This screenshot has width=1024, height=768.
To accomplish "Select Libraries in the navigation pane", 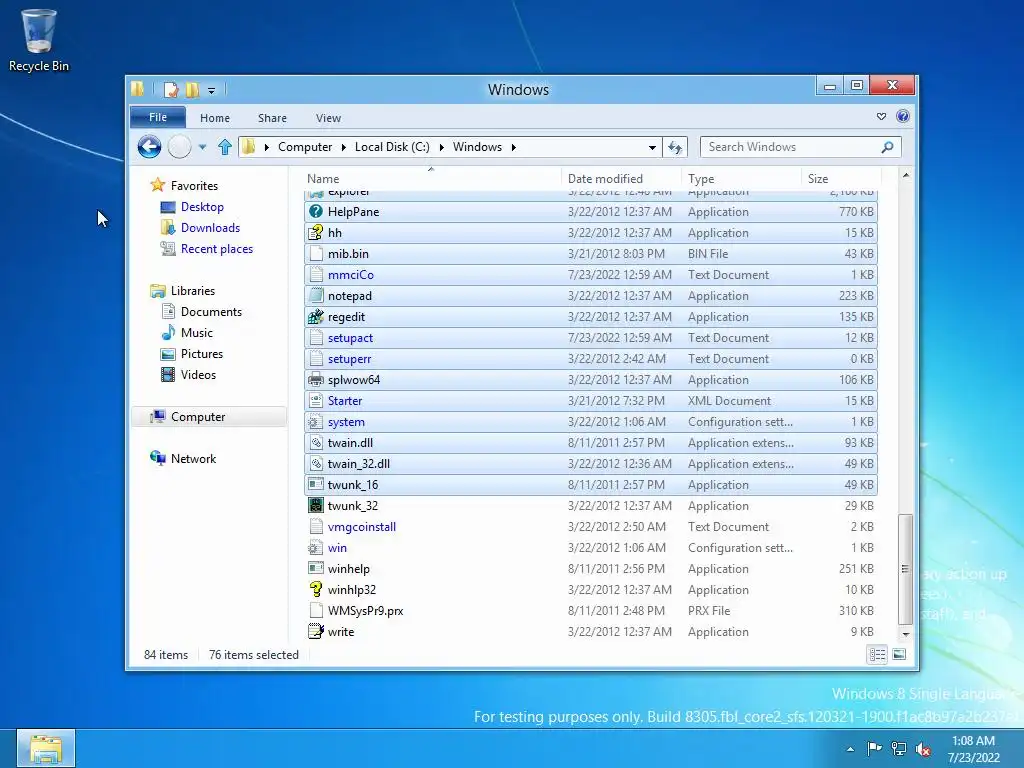I will (193, 291).
